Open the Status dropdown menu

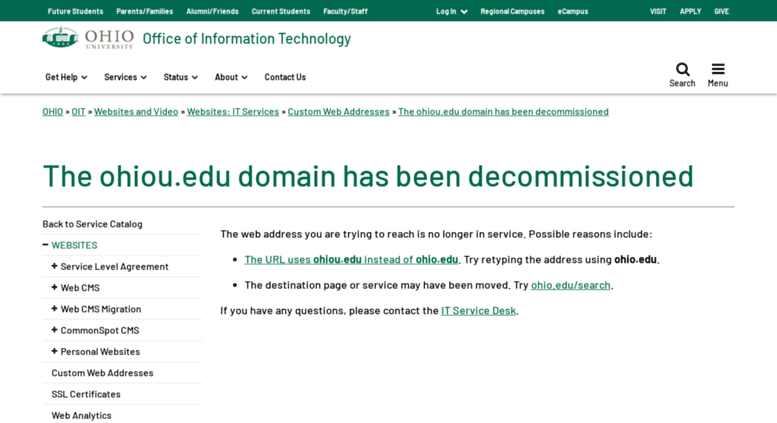coord(180,77)
